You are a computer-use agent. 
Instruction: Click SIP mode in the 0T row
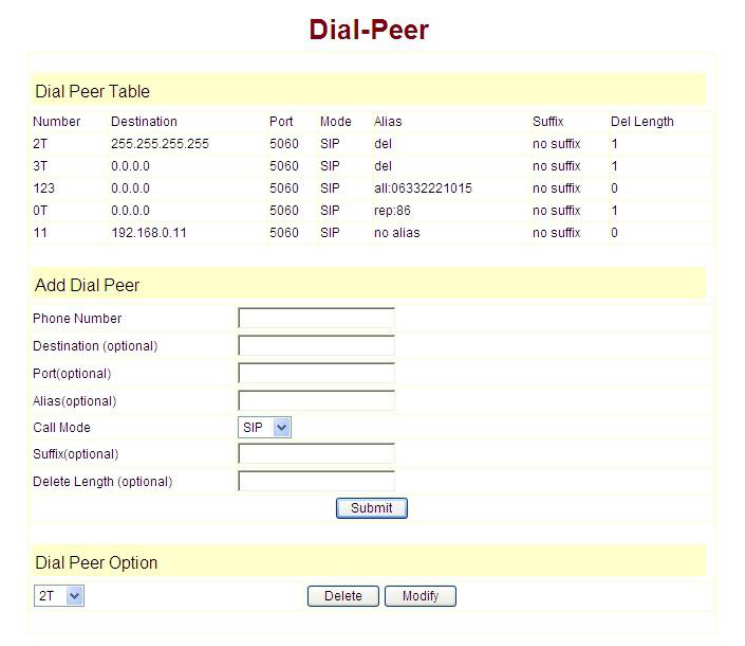330,210
